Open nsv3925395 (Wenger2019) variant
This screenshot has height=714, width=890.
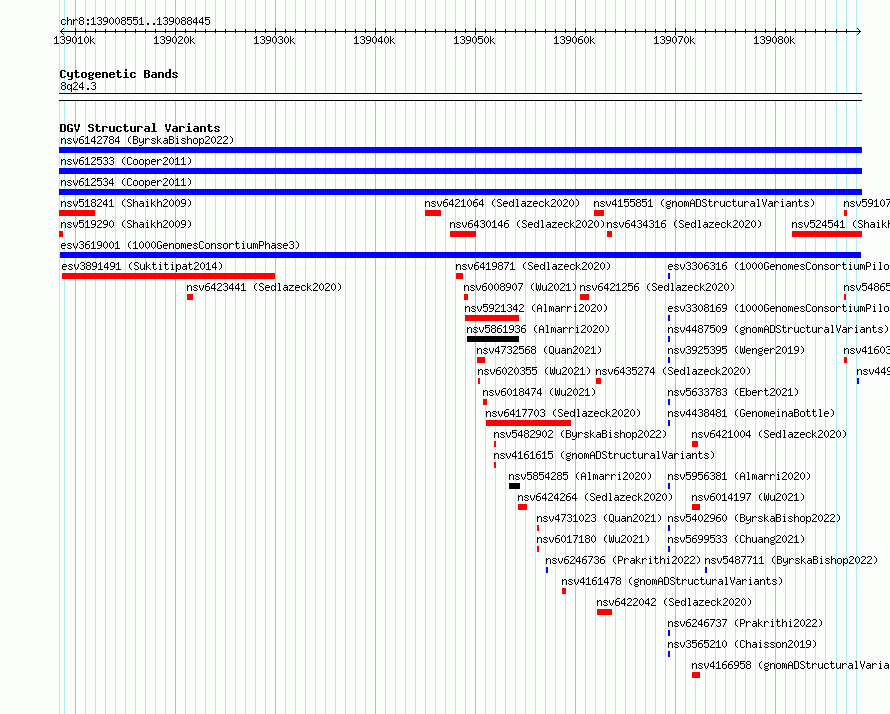(x=736, y=350)
